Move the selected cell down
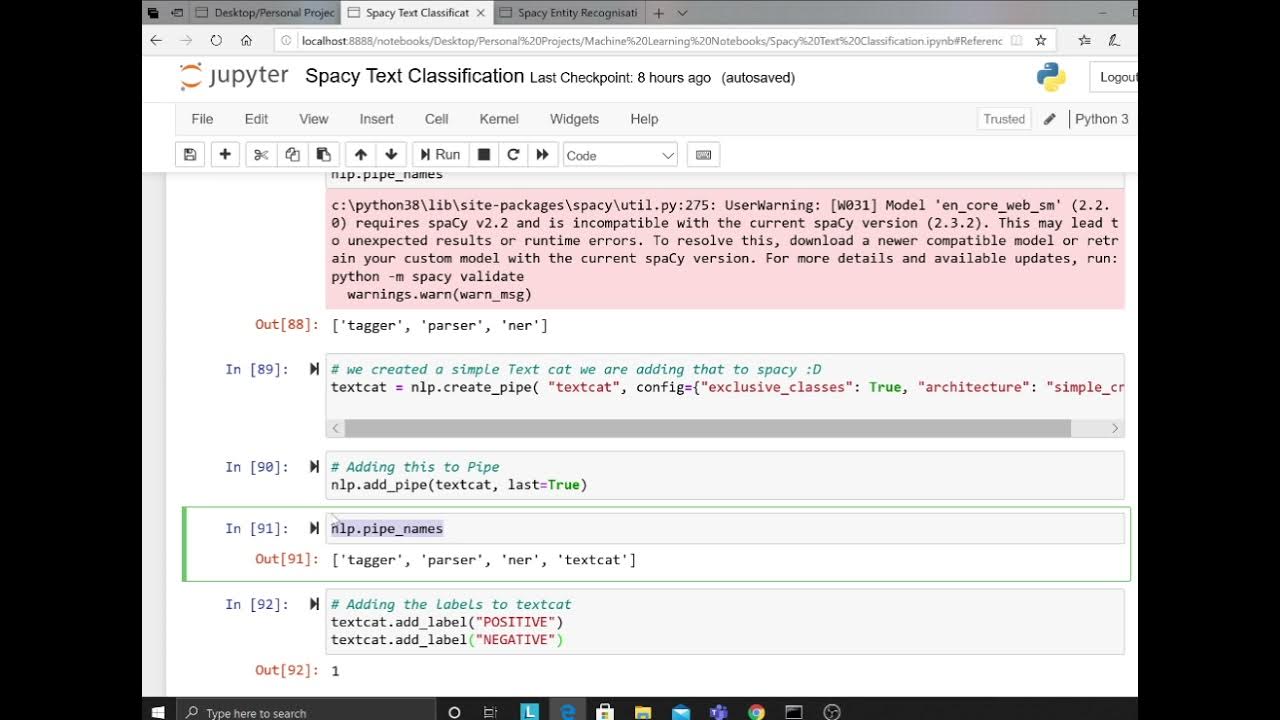The height and width of the screenshot is (720, 1280). point(392,155)
